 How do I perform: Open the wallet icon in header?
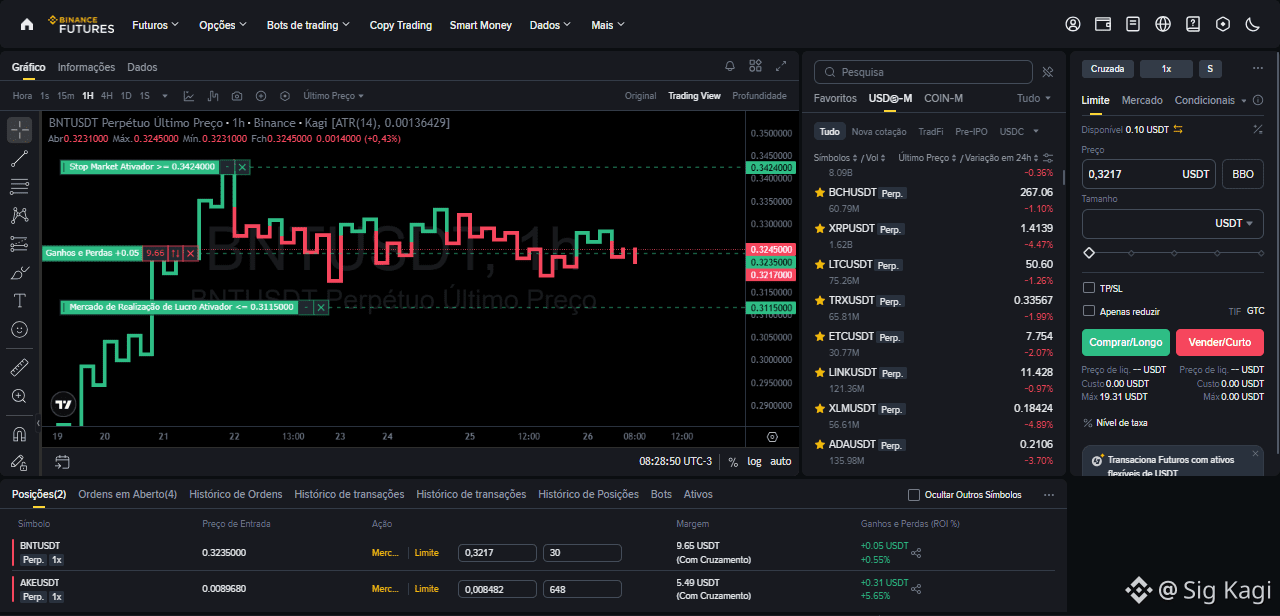click(x=1103, y=24)
